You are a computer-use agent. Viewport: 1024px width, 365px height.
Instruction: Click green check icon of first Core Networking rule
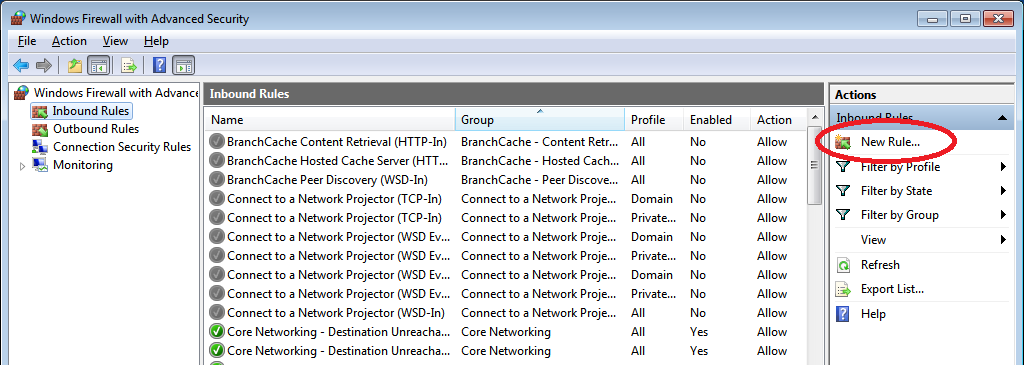pyautogui.click(x=217, y=332)
